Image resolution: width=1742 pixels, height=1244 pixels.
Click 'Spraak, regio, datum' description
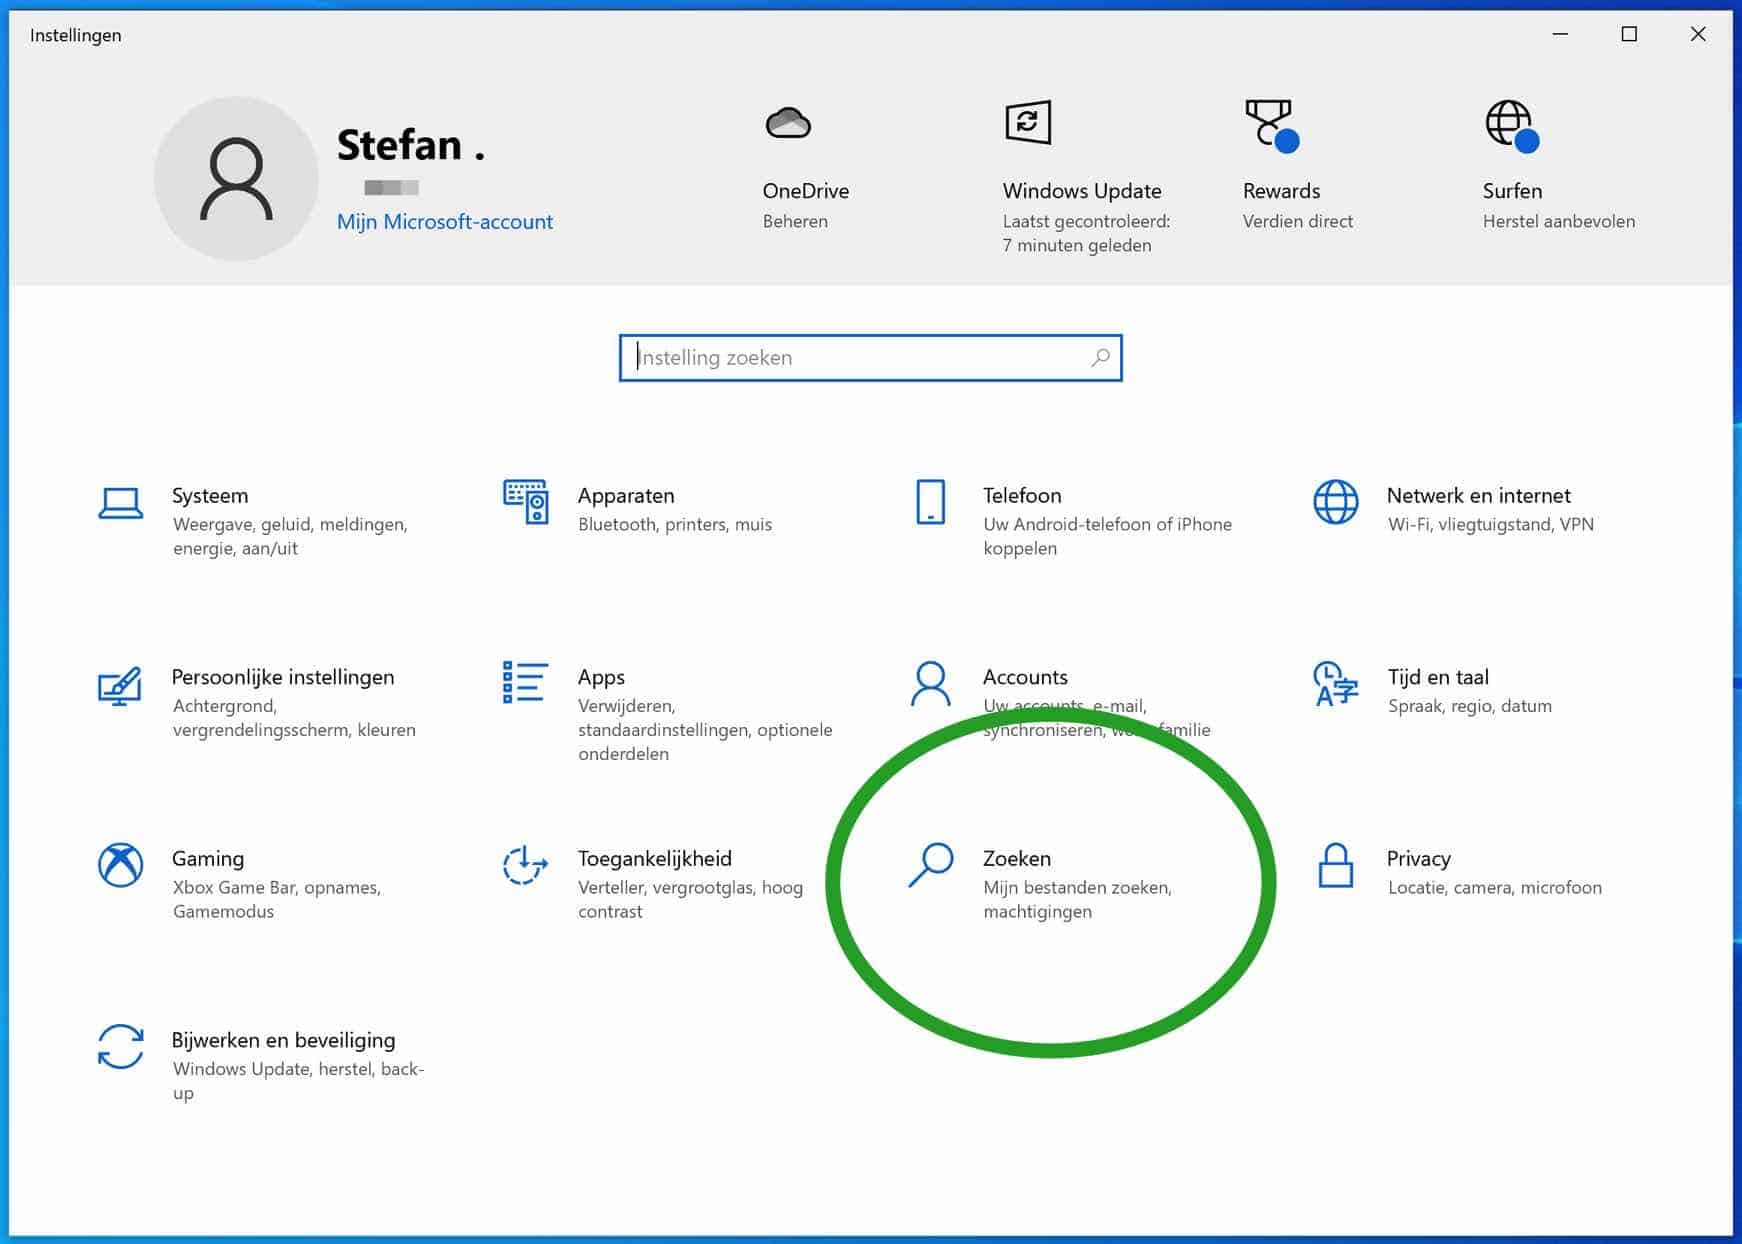1470,706
